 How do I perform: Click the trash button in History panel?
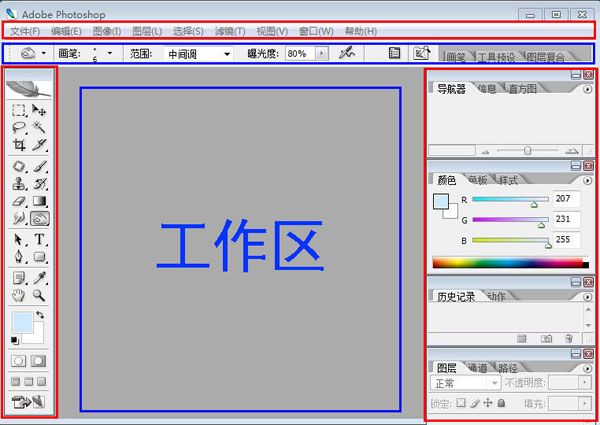568,340
